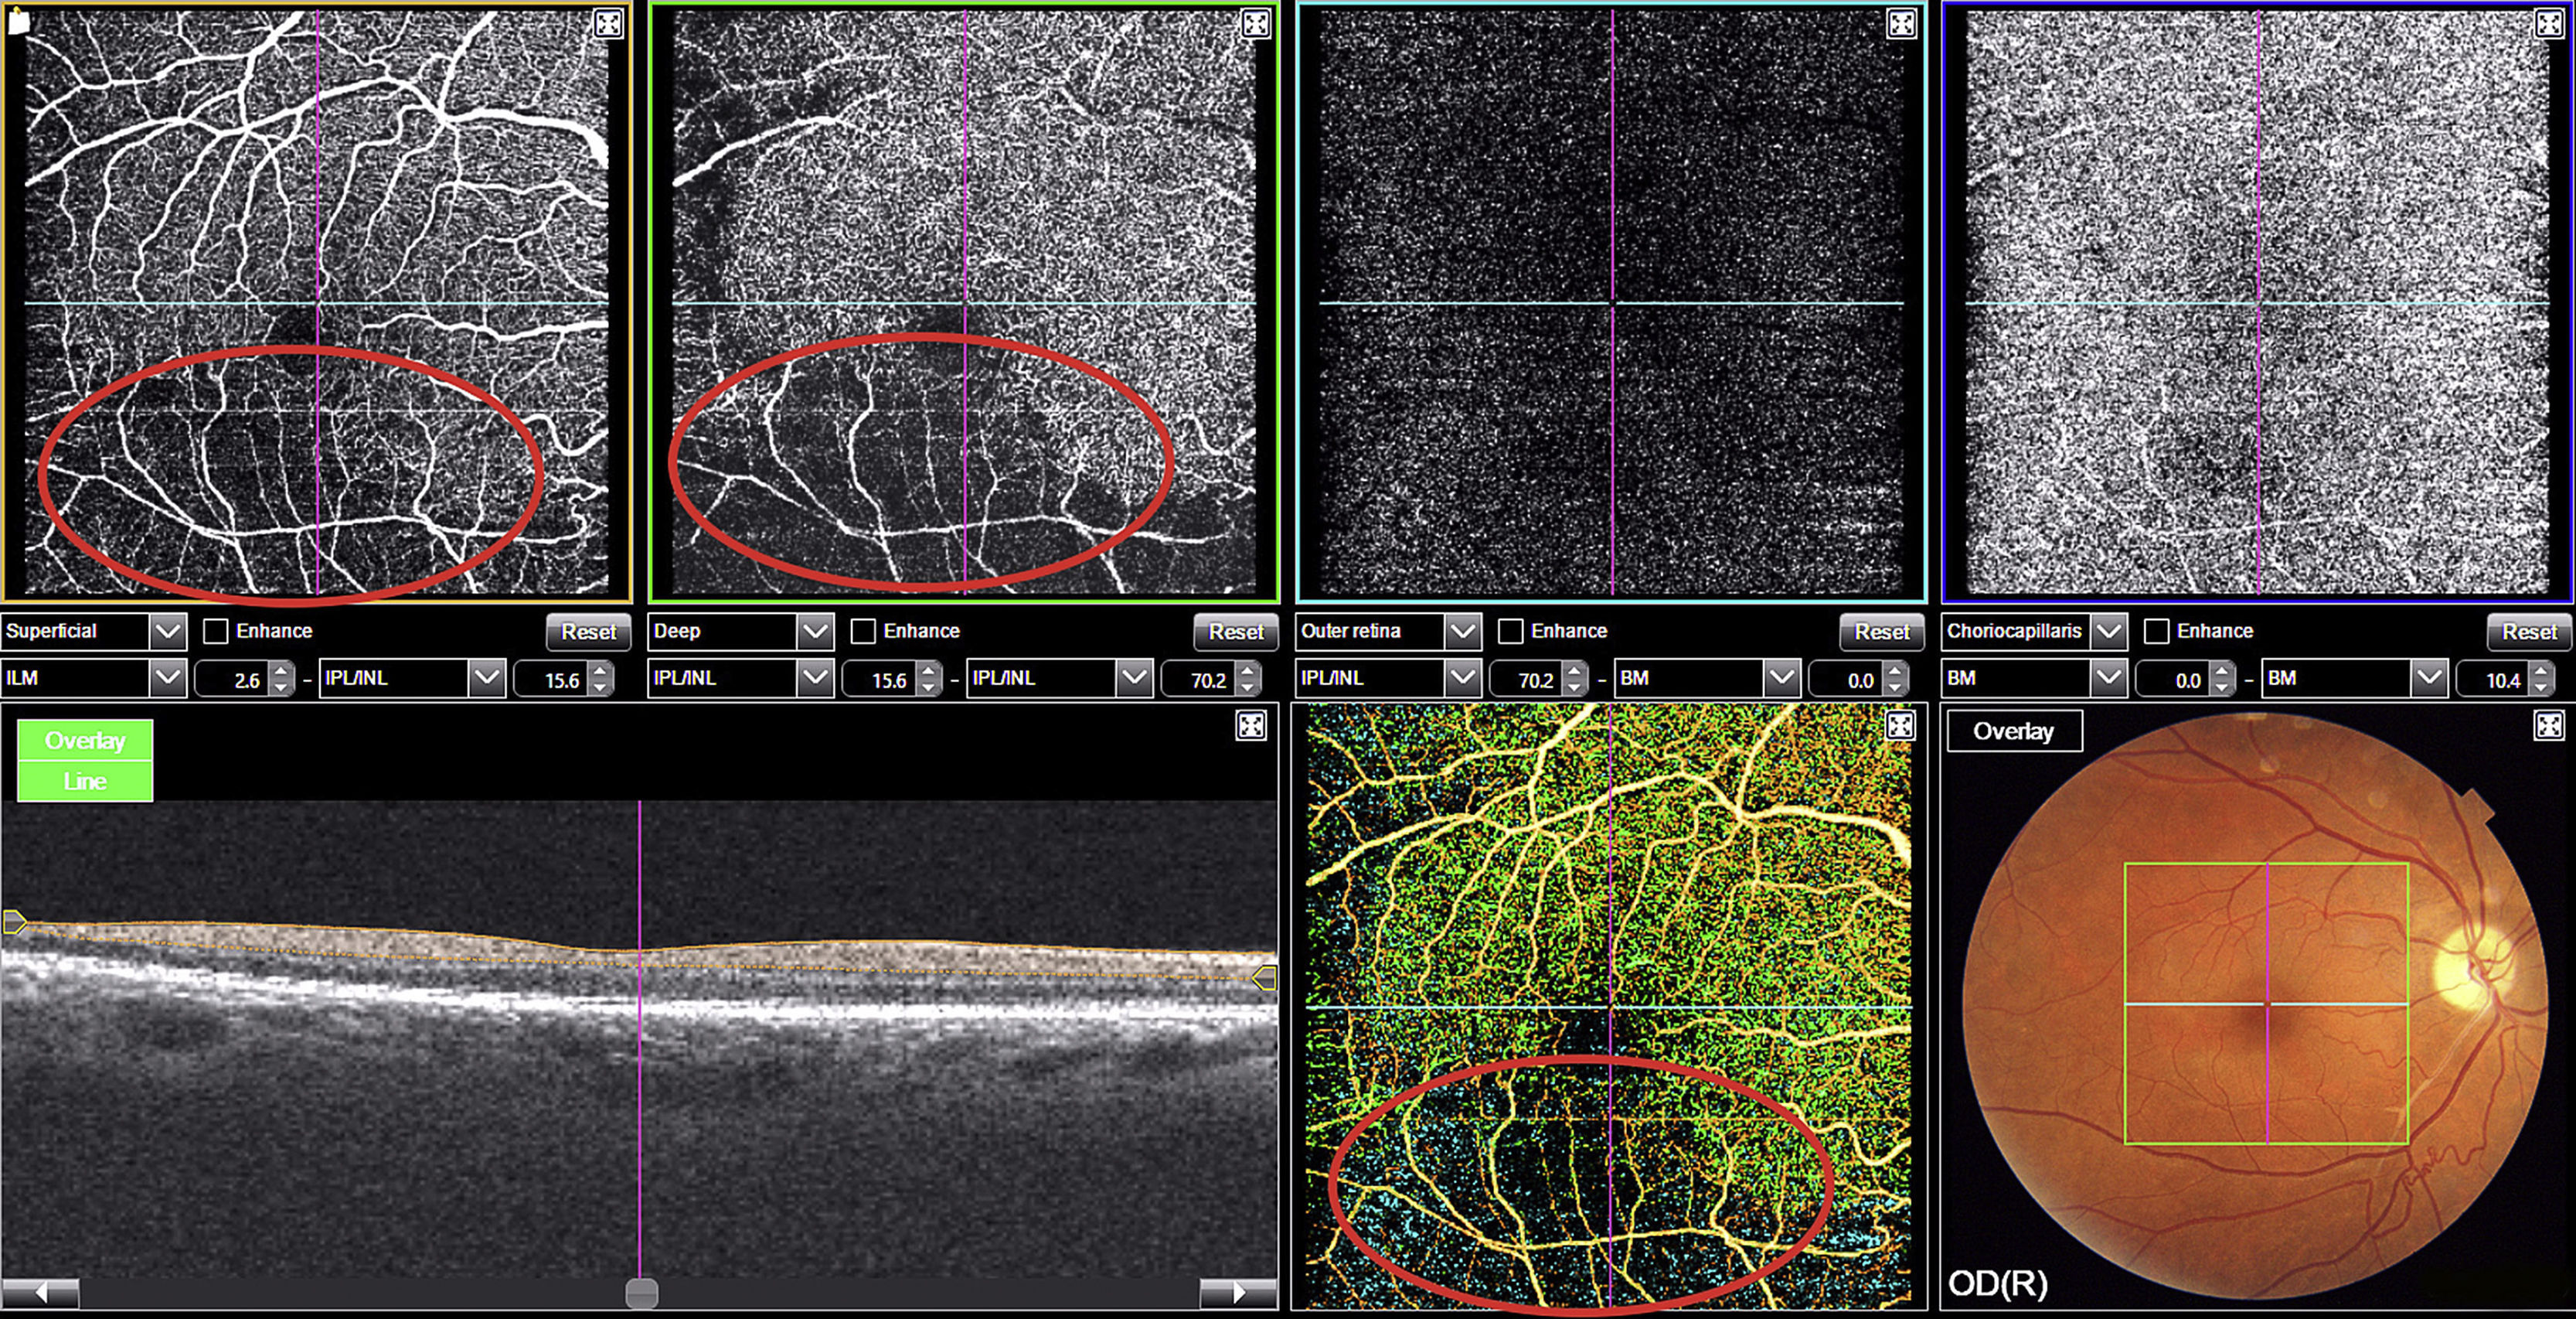
Task: Maximize the Choriocapillaris panel
Action: [2548, 24]
